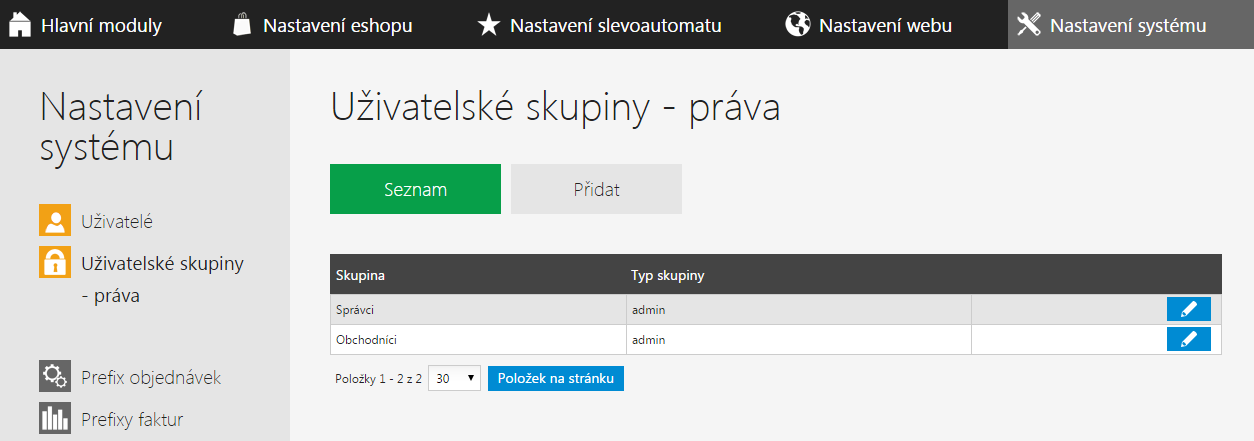The image size is (1254, 441).
Task: Open the Prefix objednávek sidebar link
Action: click(151, 377)
